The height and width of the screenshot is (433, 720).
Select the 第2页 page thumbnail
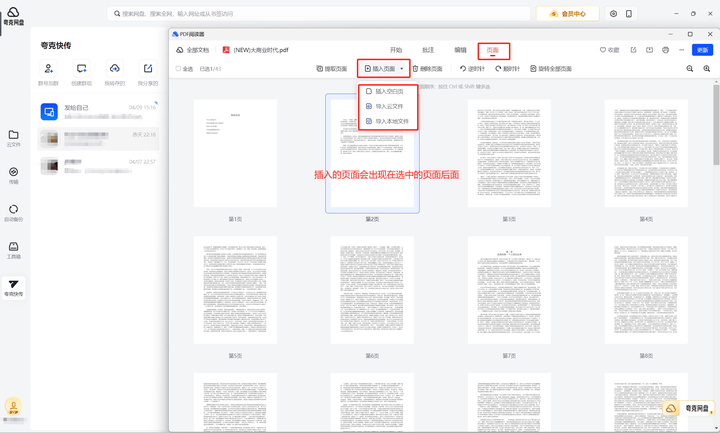point(372,153)
